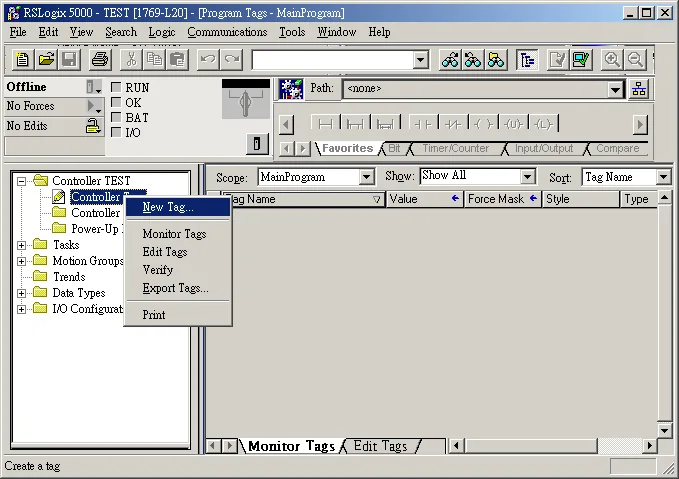This screenshot has width=679, height=479.
Task: Open the Sort Tag Name dropdown
Action: click(x=663, y=177)
